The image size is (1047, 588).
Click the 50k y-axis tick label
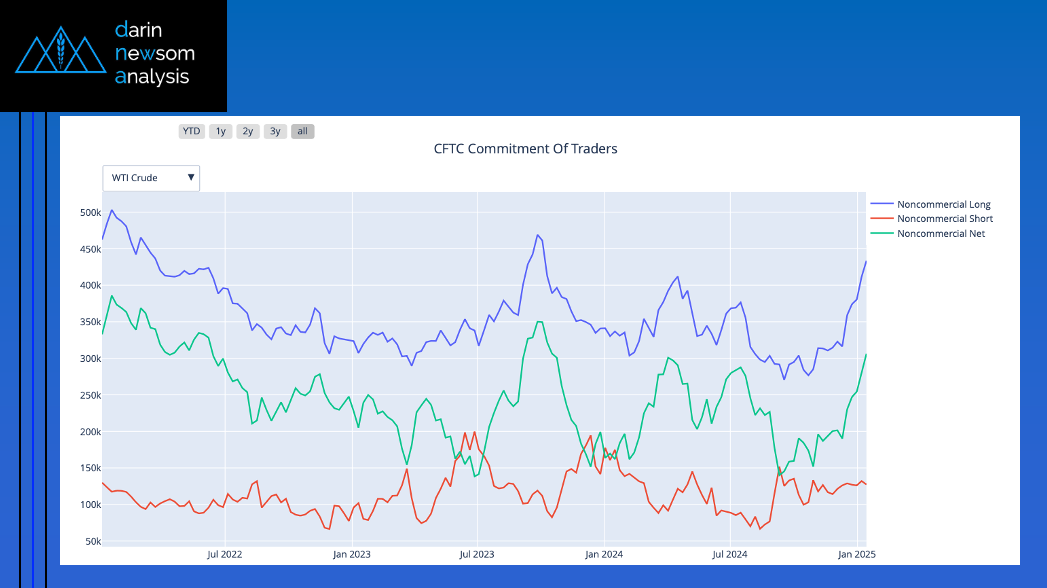tap(92, 541)
